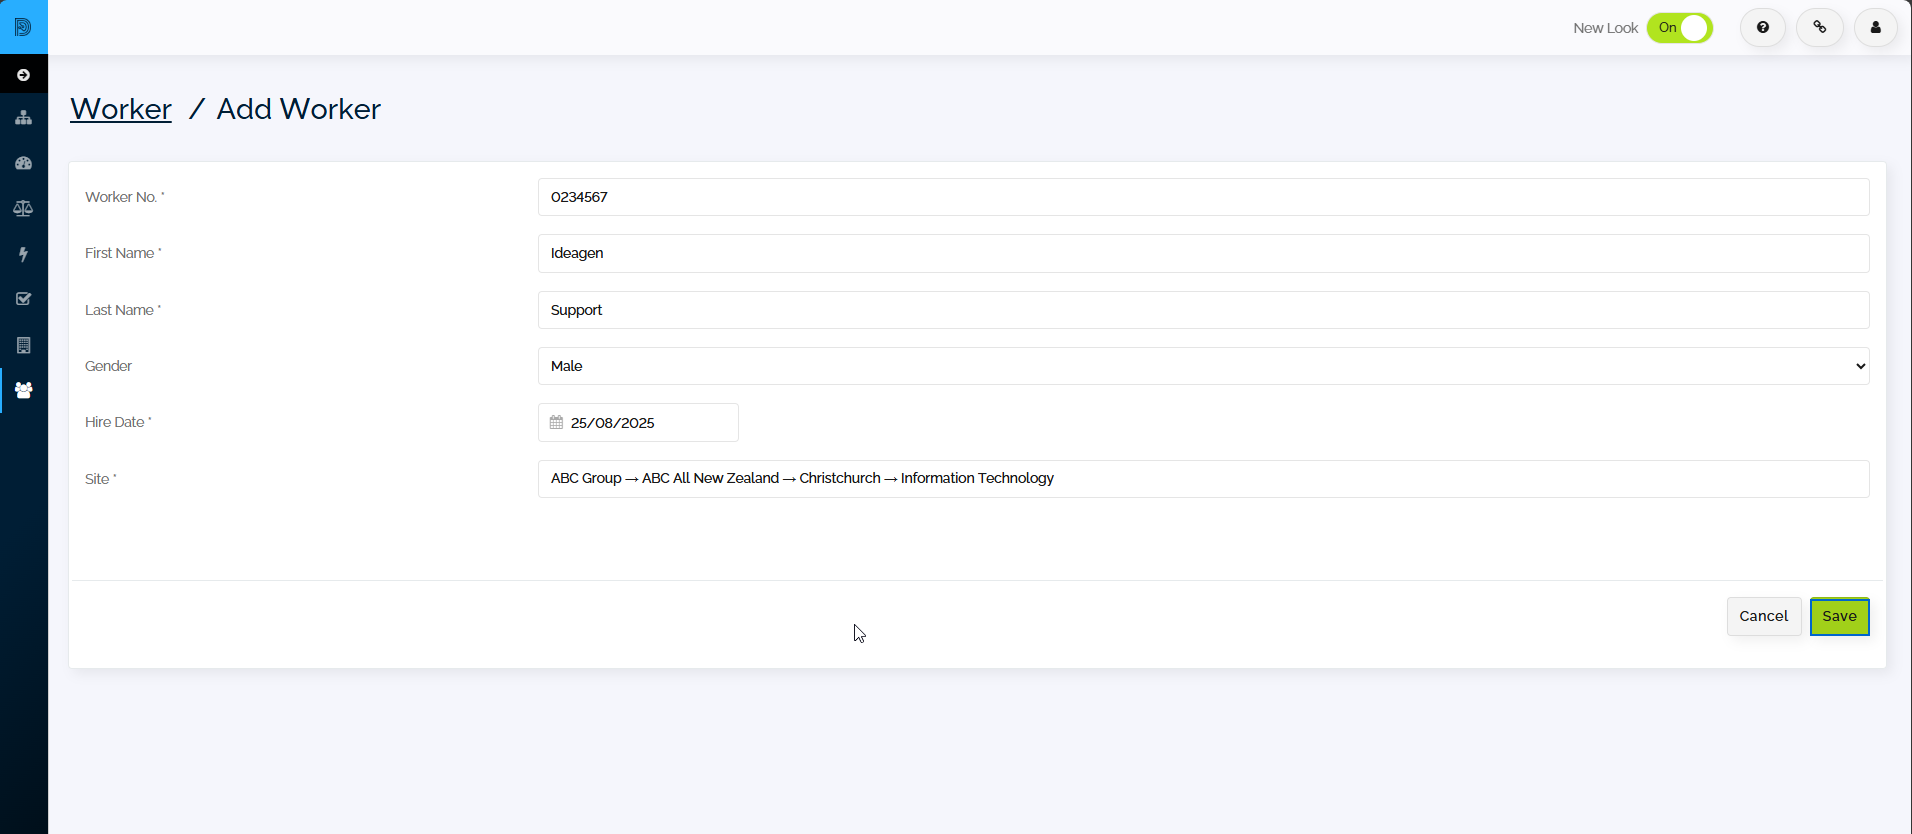Image resolution: width=1912 pixels, height=834 pixels.
Task: Go to the Worker breadcrumb link
Action: point(121,109)
